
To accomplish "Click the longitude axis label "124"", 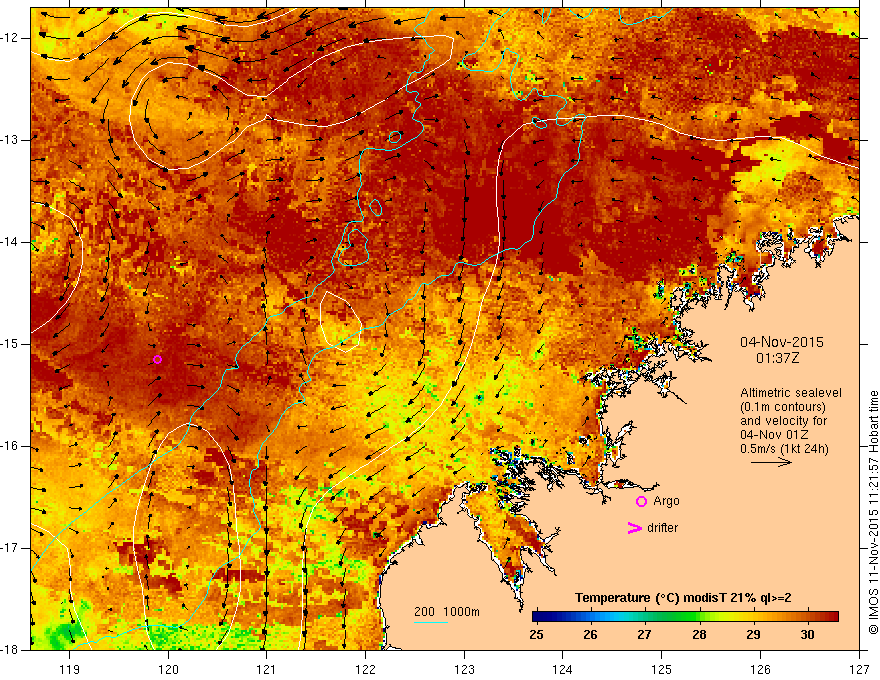I will [x=563, y=669].
